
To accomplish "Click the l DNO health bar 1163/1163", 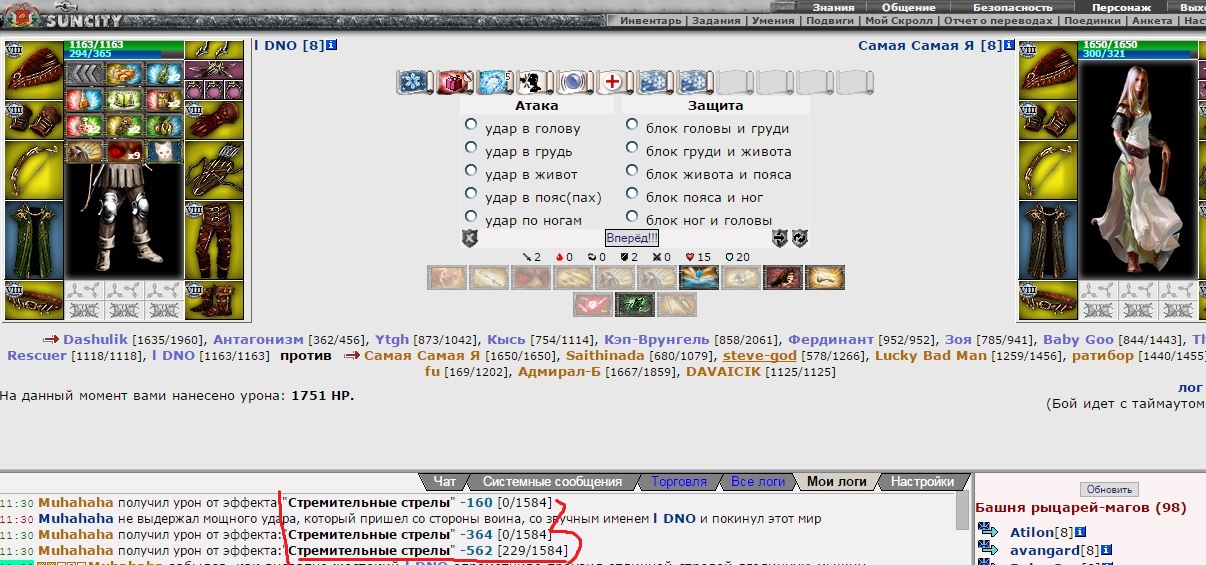I will coord(124,46).
